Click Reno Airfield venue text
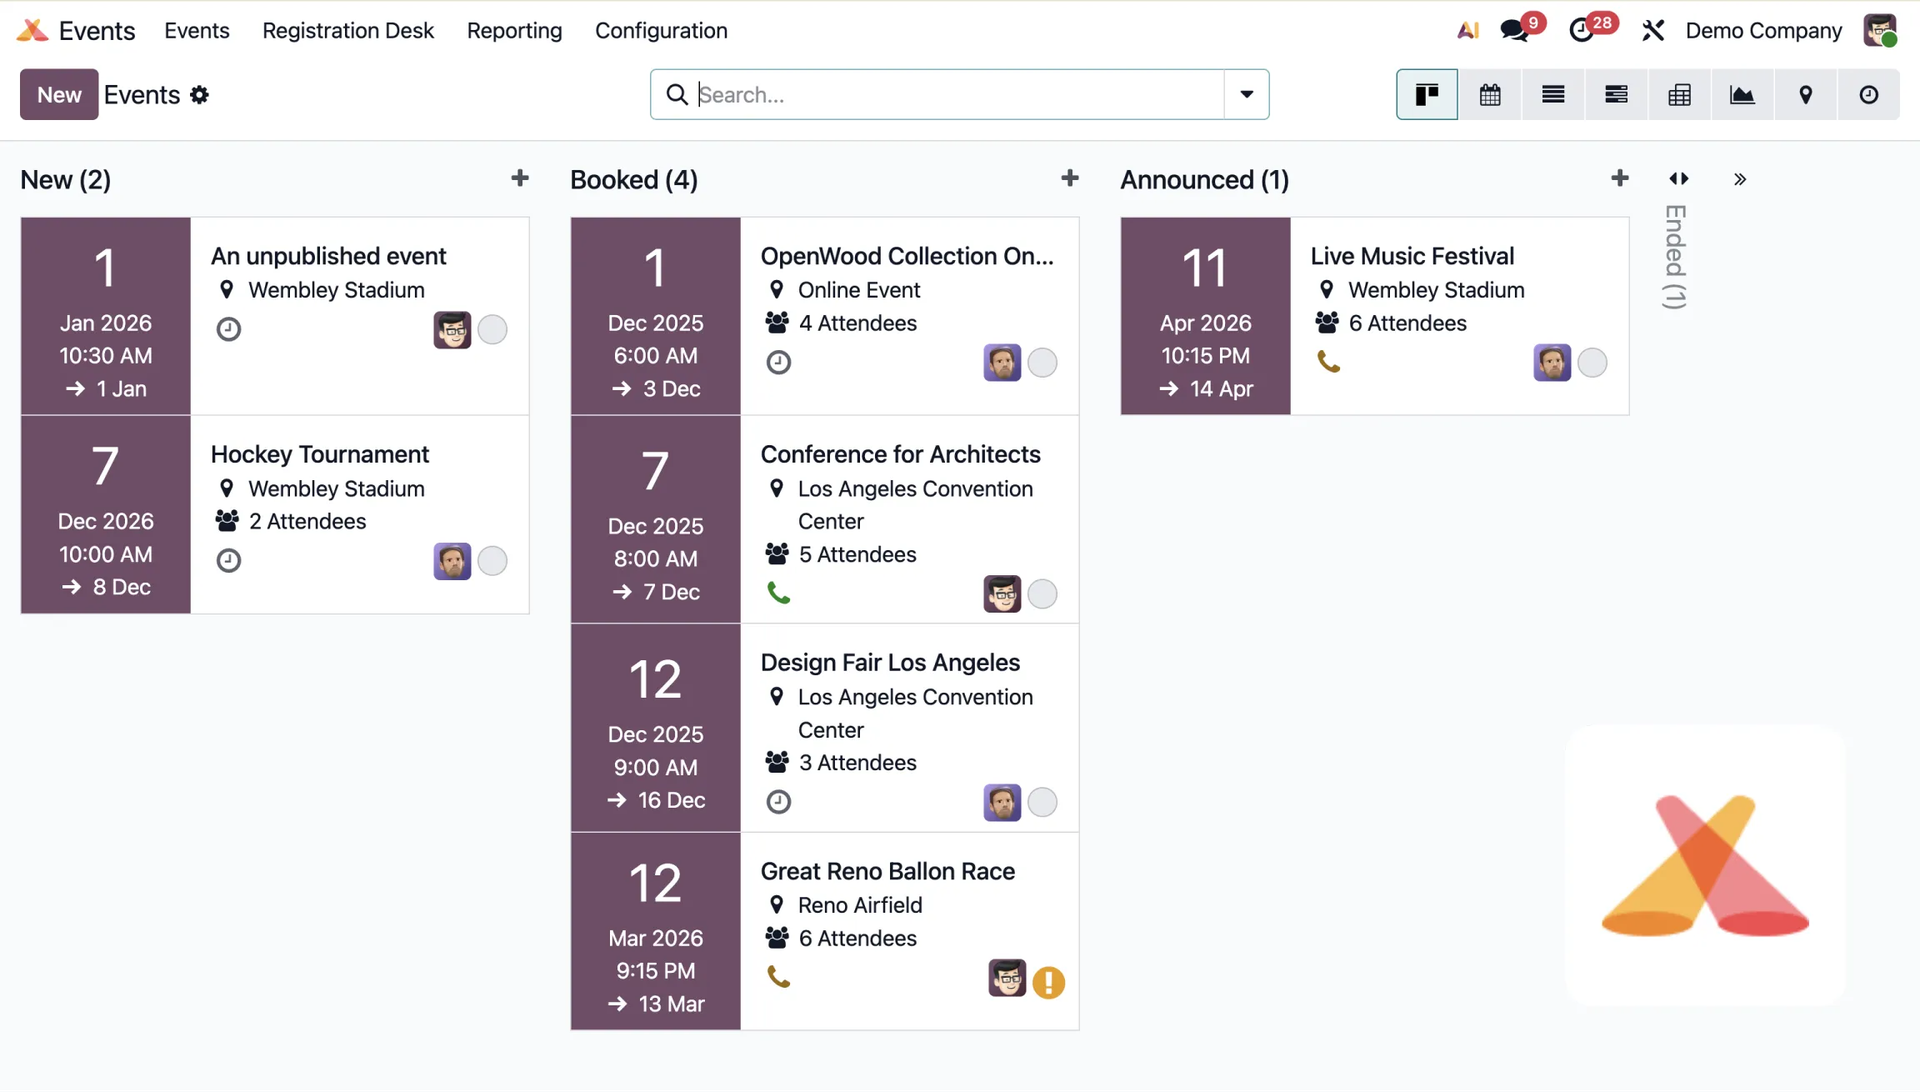Screen dimensions: 1920x1092 point(860,905)
